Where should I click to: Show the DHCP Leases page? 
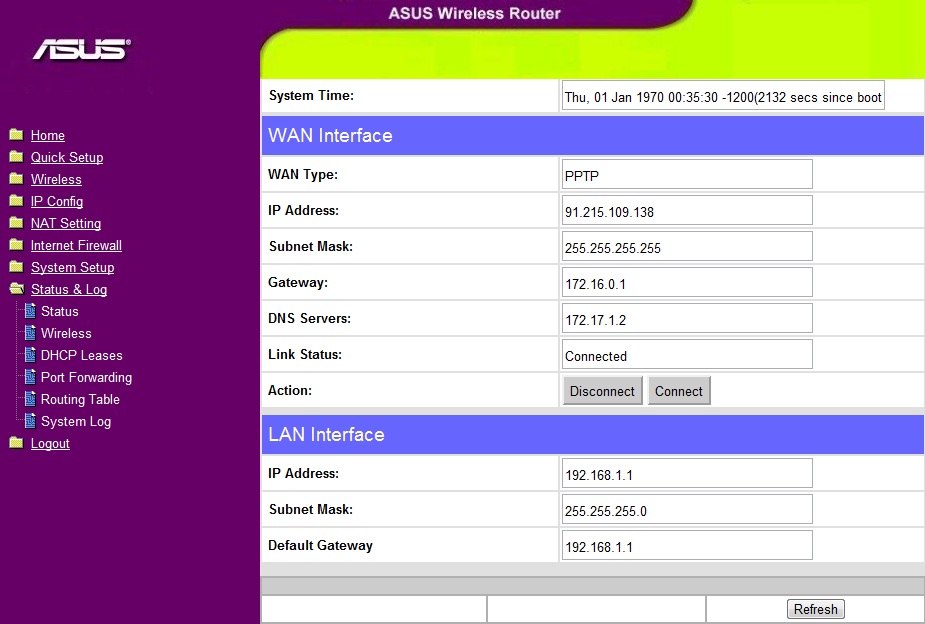81,356
